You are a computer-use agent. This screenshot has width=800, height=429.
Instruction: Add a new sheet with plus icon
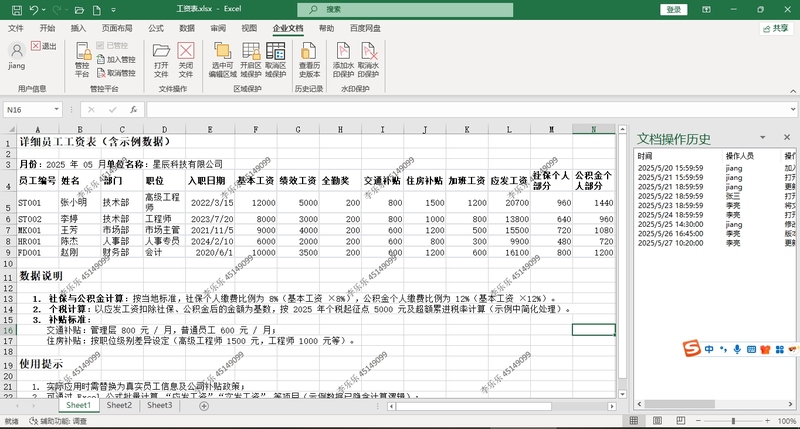click(204, 406)
